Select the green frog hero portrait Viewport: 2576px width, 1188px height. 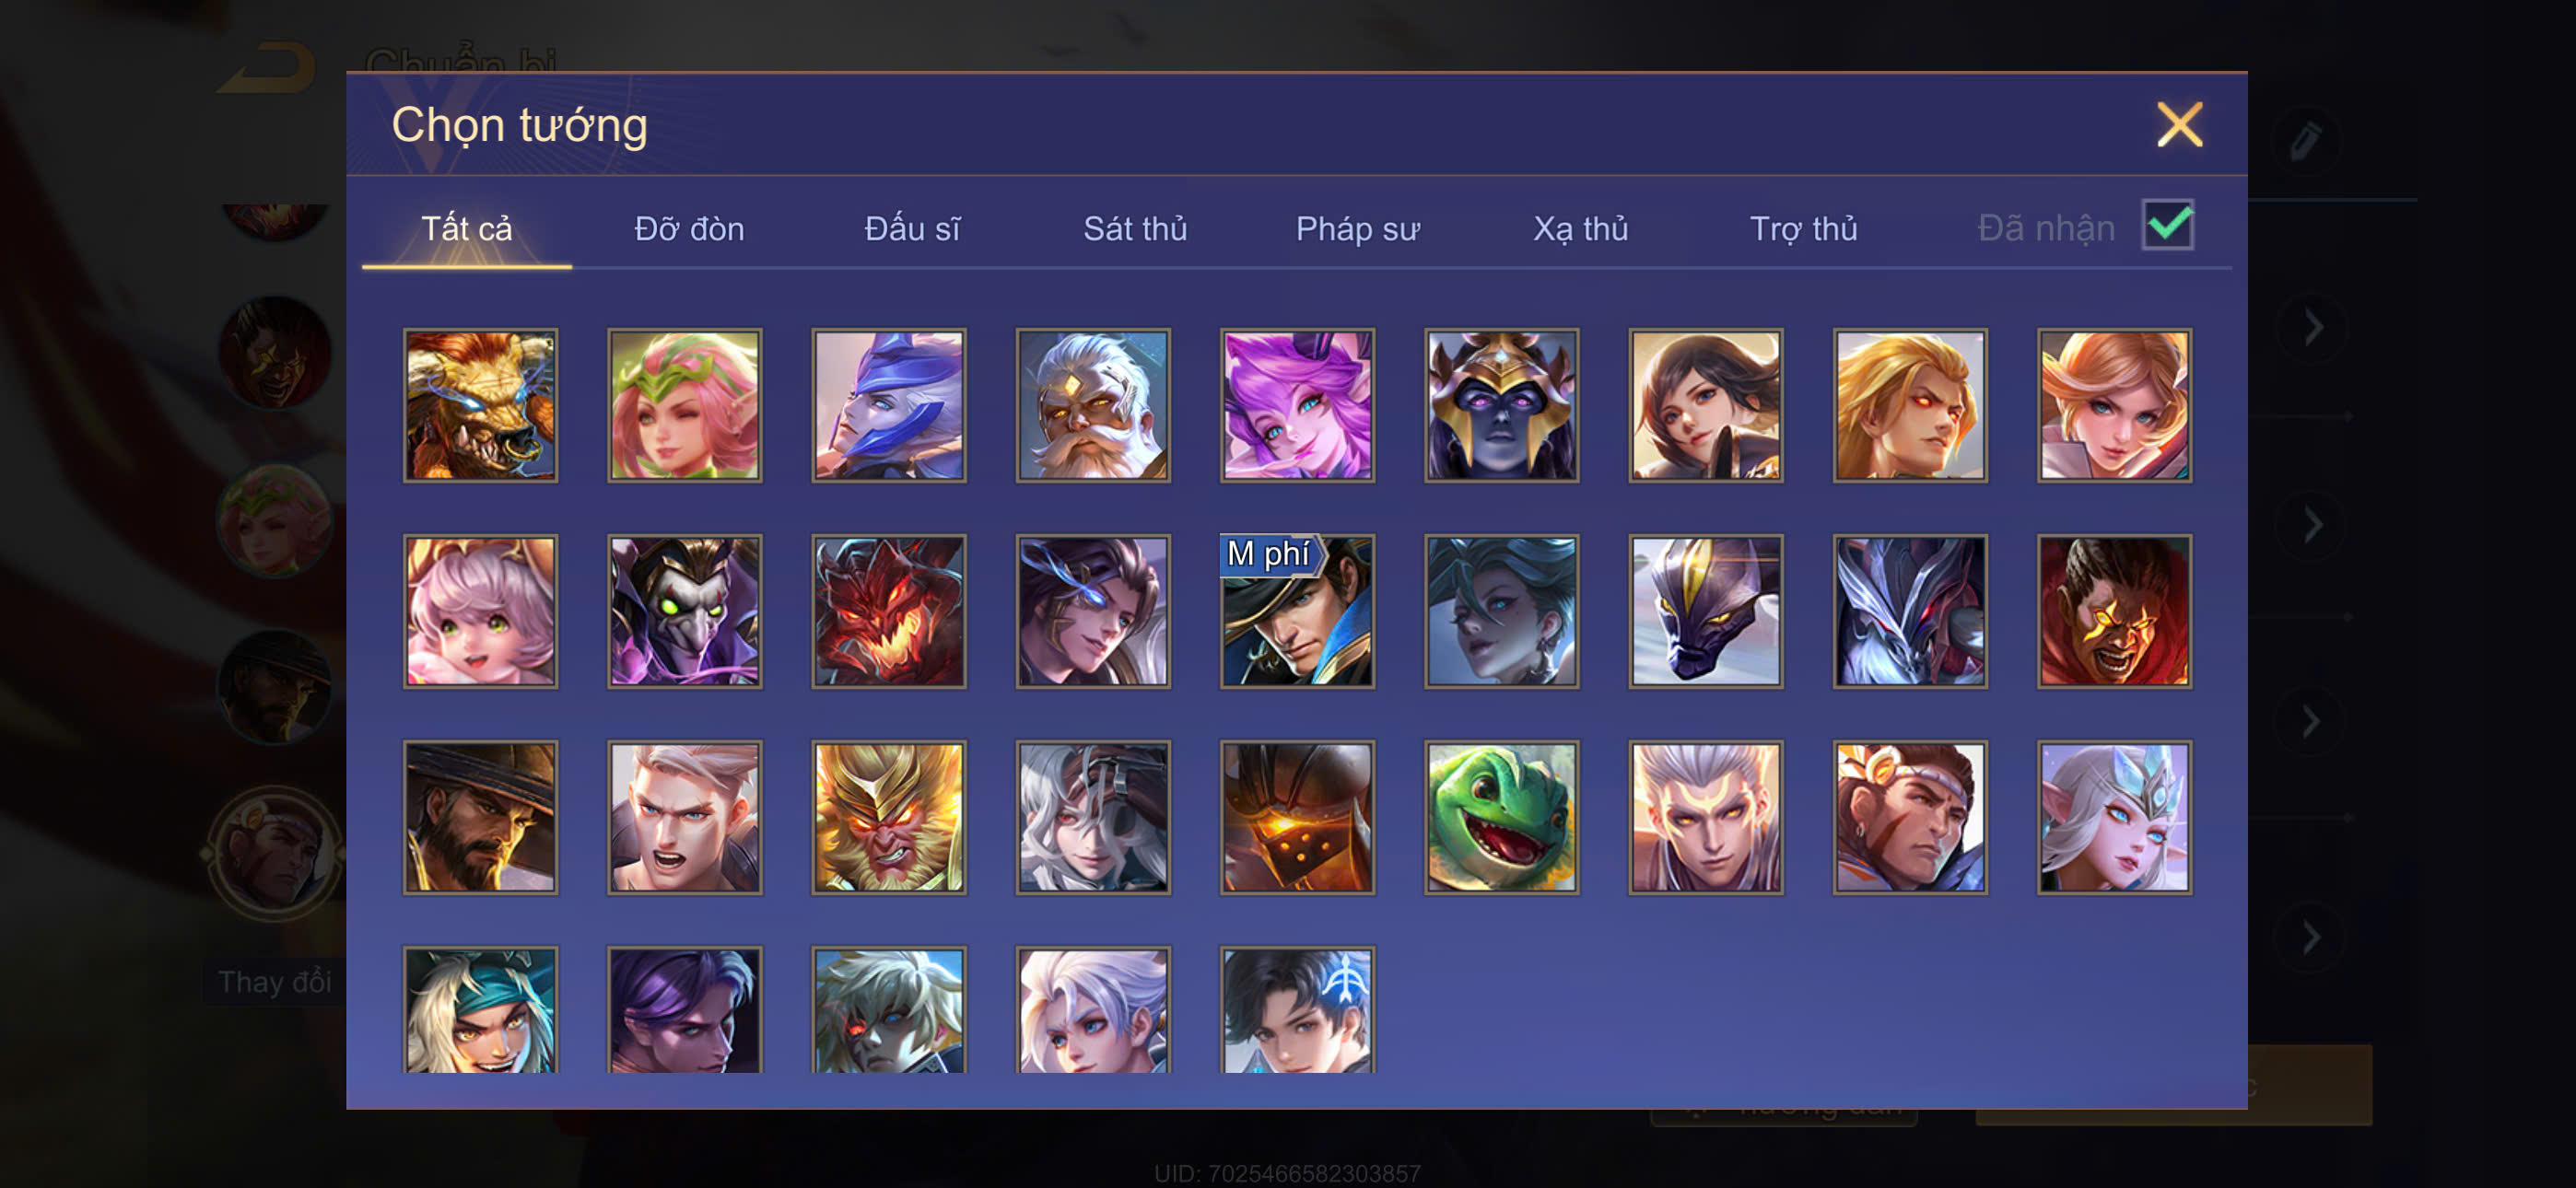pos(1501,817)
